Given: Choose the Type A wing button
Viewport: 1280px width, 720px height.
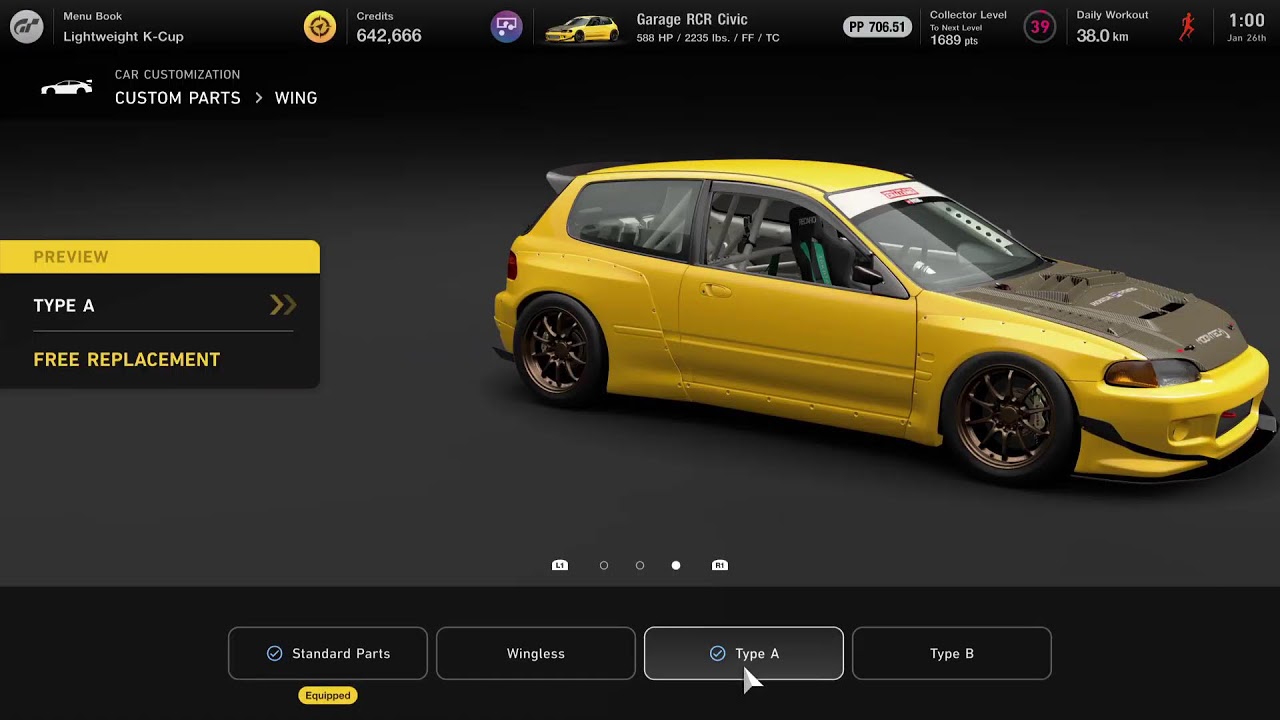Looking at the screenshot, I should [x=744, y=653].
